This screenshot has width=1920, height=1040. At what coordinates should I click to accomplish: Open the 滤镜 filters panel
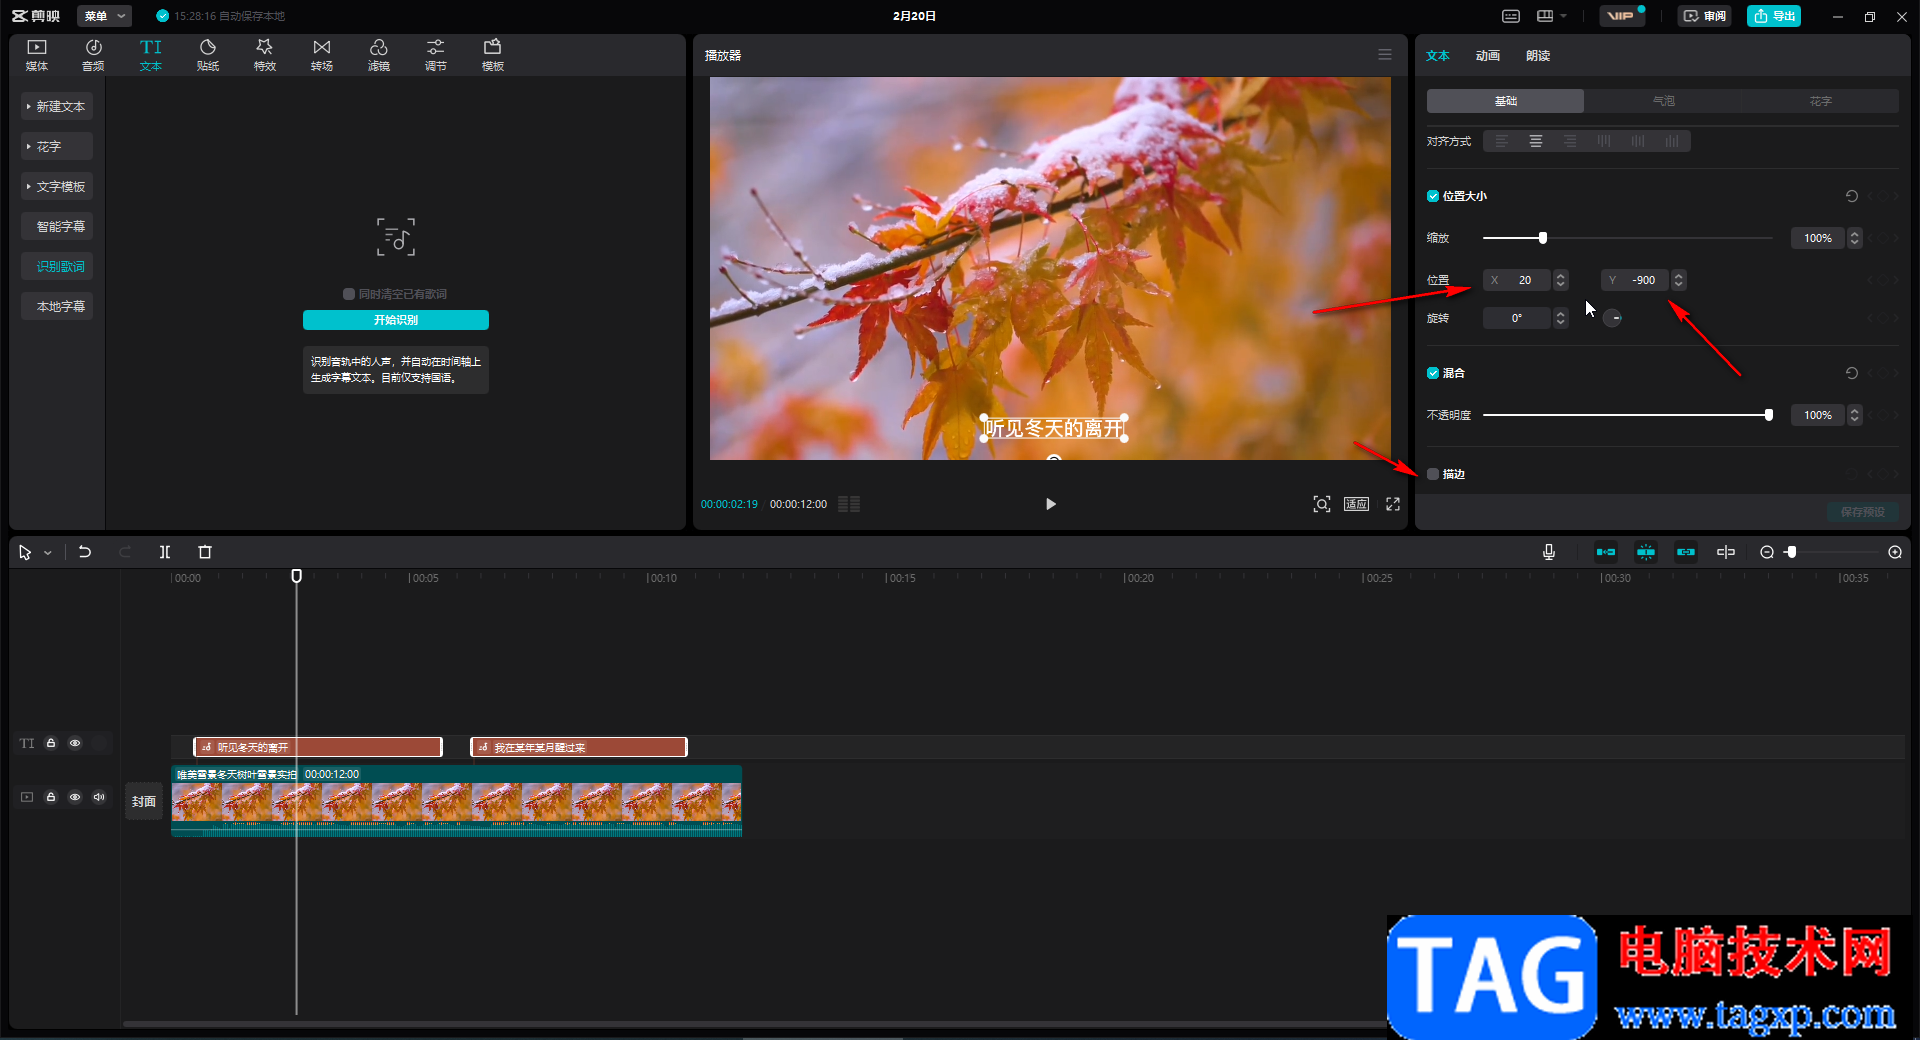tap(379, 55)
